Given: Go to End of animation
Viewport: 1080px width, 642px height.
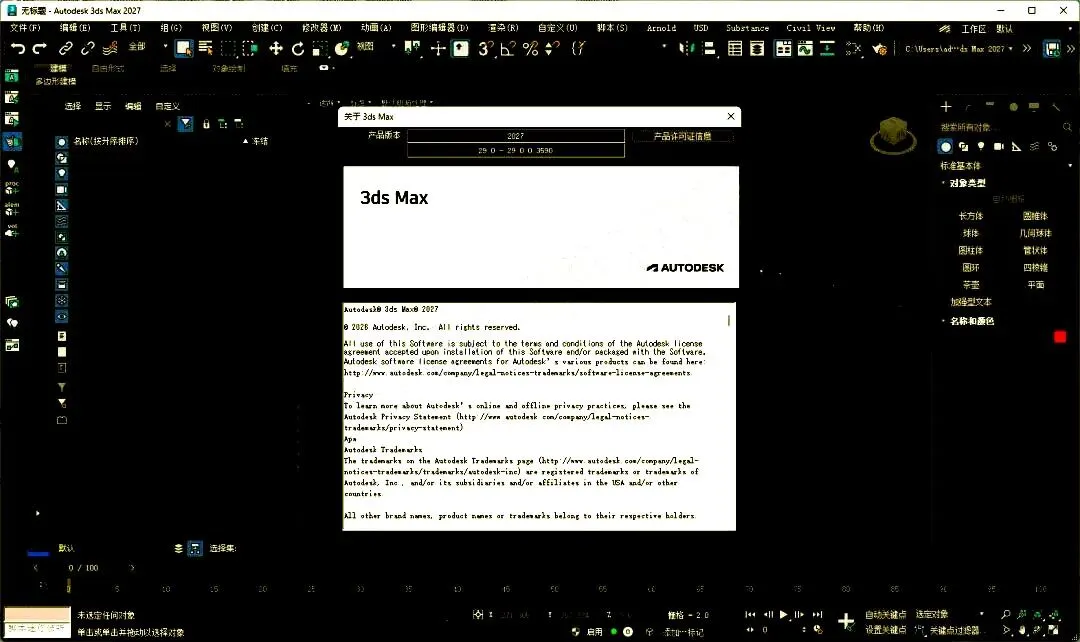Looking at the screenshot, I should coord(818,614).
